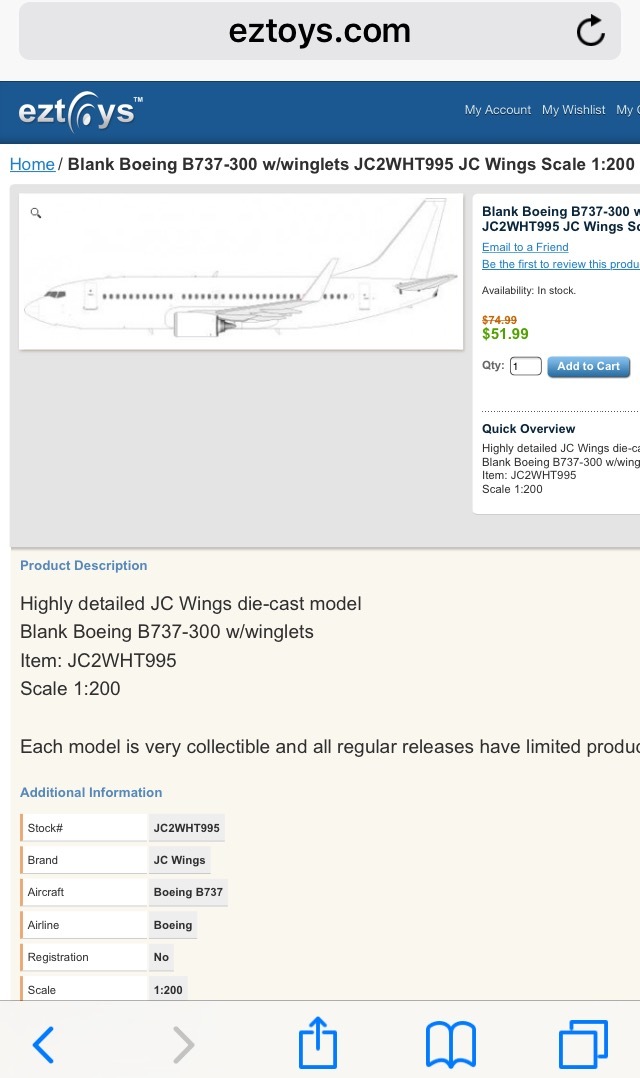The height and width of the screenshot is (1078, 640).
Task: Click the Boeing 737 product image
Action: pyautogui.click(x=241, y=272)
